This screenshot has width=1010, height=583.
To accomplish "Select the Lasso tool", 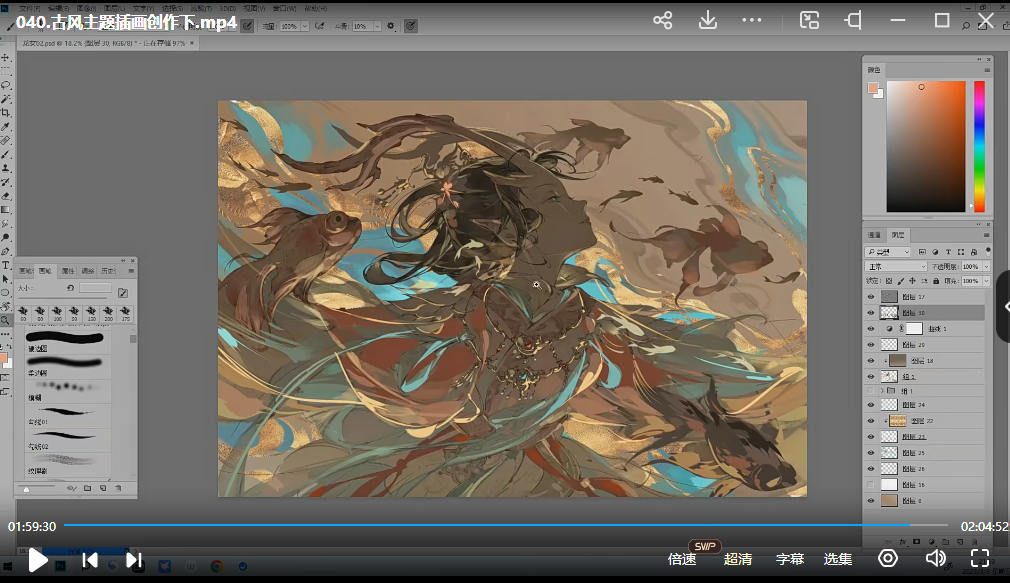I will pos(6,86).
